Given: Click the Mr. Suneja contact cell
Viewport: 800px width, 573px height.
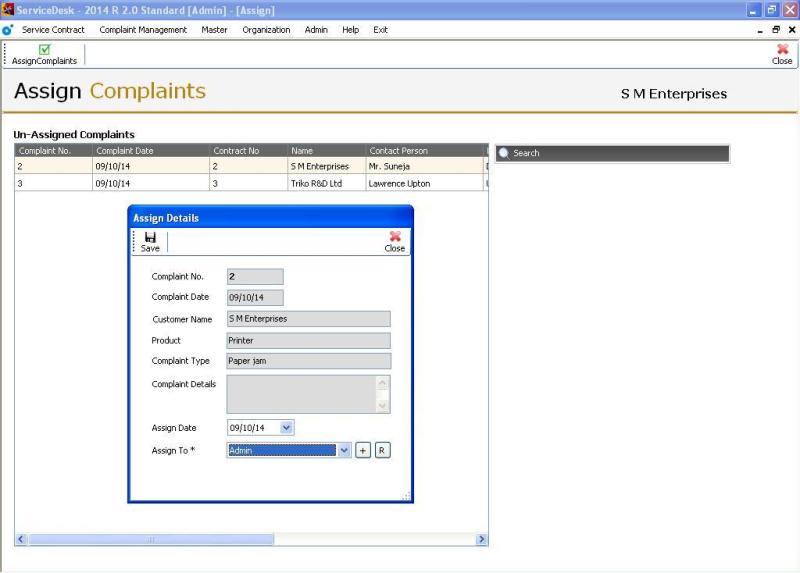Looking at the screenshot, I should tap(424, 166).
